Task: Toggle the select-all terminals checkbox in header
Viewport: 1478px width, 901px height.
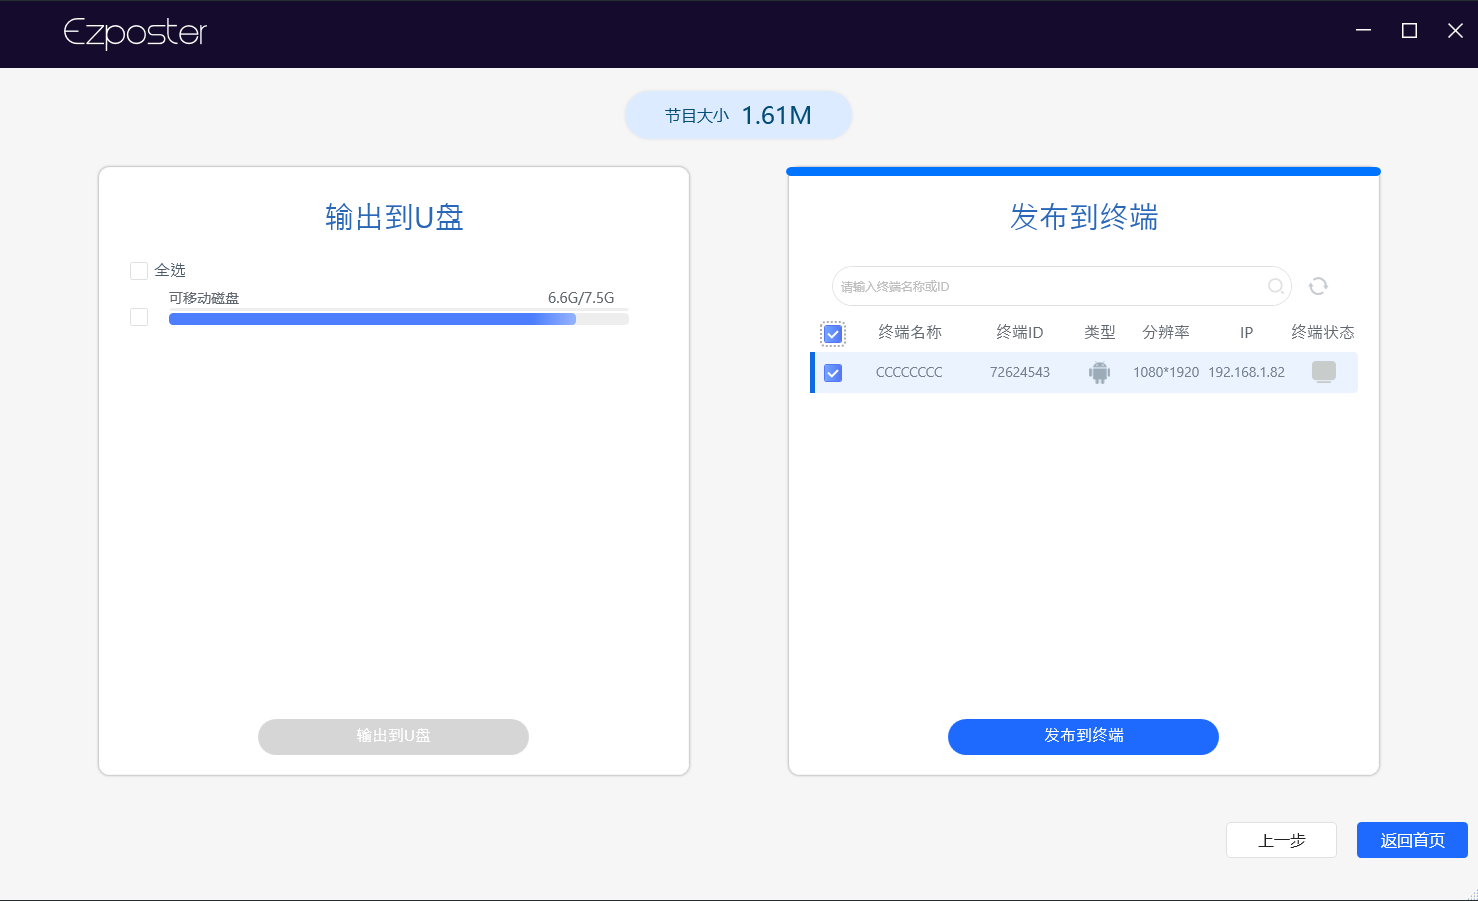Action: [833, 332]
